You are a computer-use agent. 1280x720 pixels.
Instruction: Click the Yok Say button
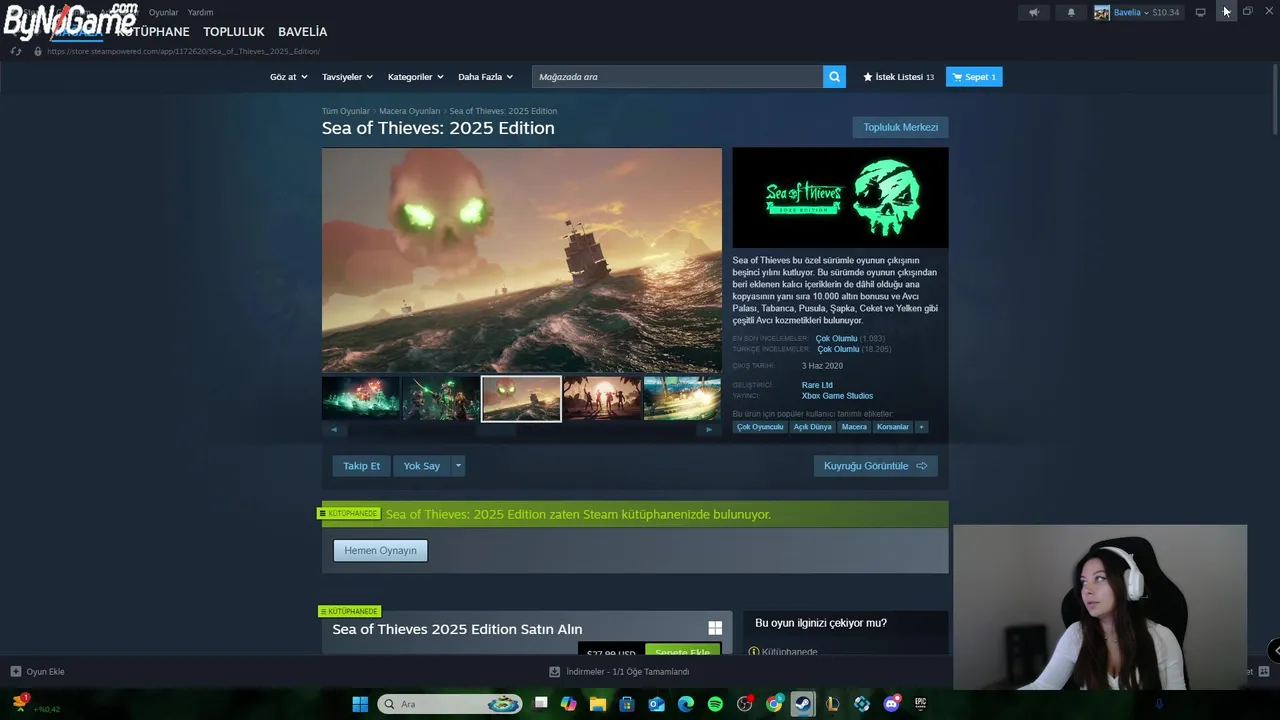[x=421, y=466]
